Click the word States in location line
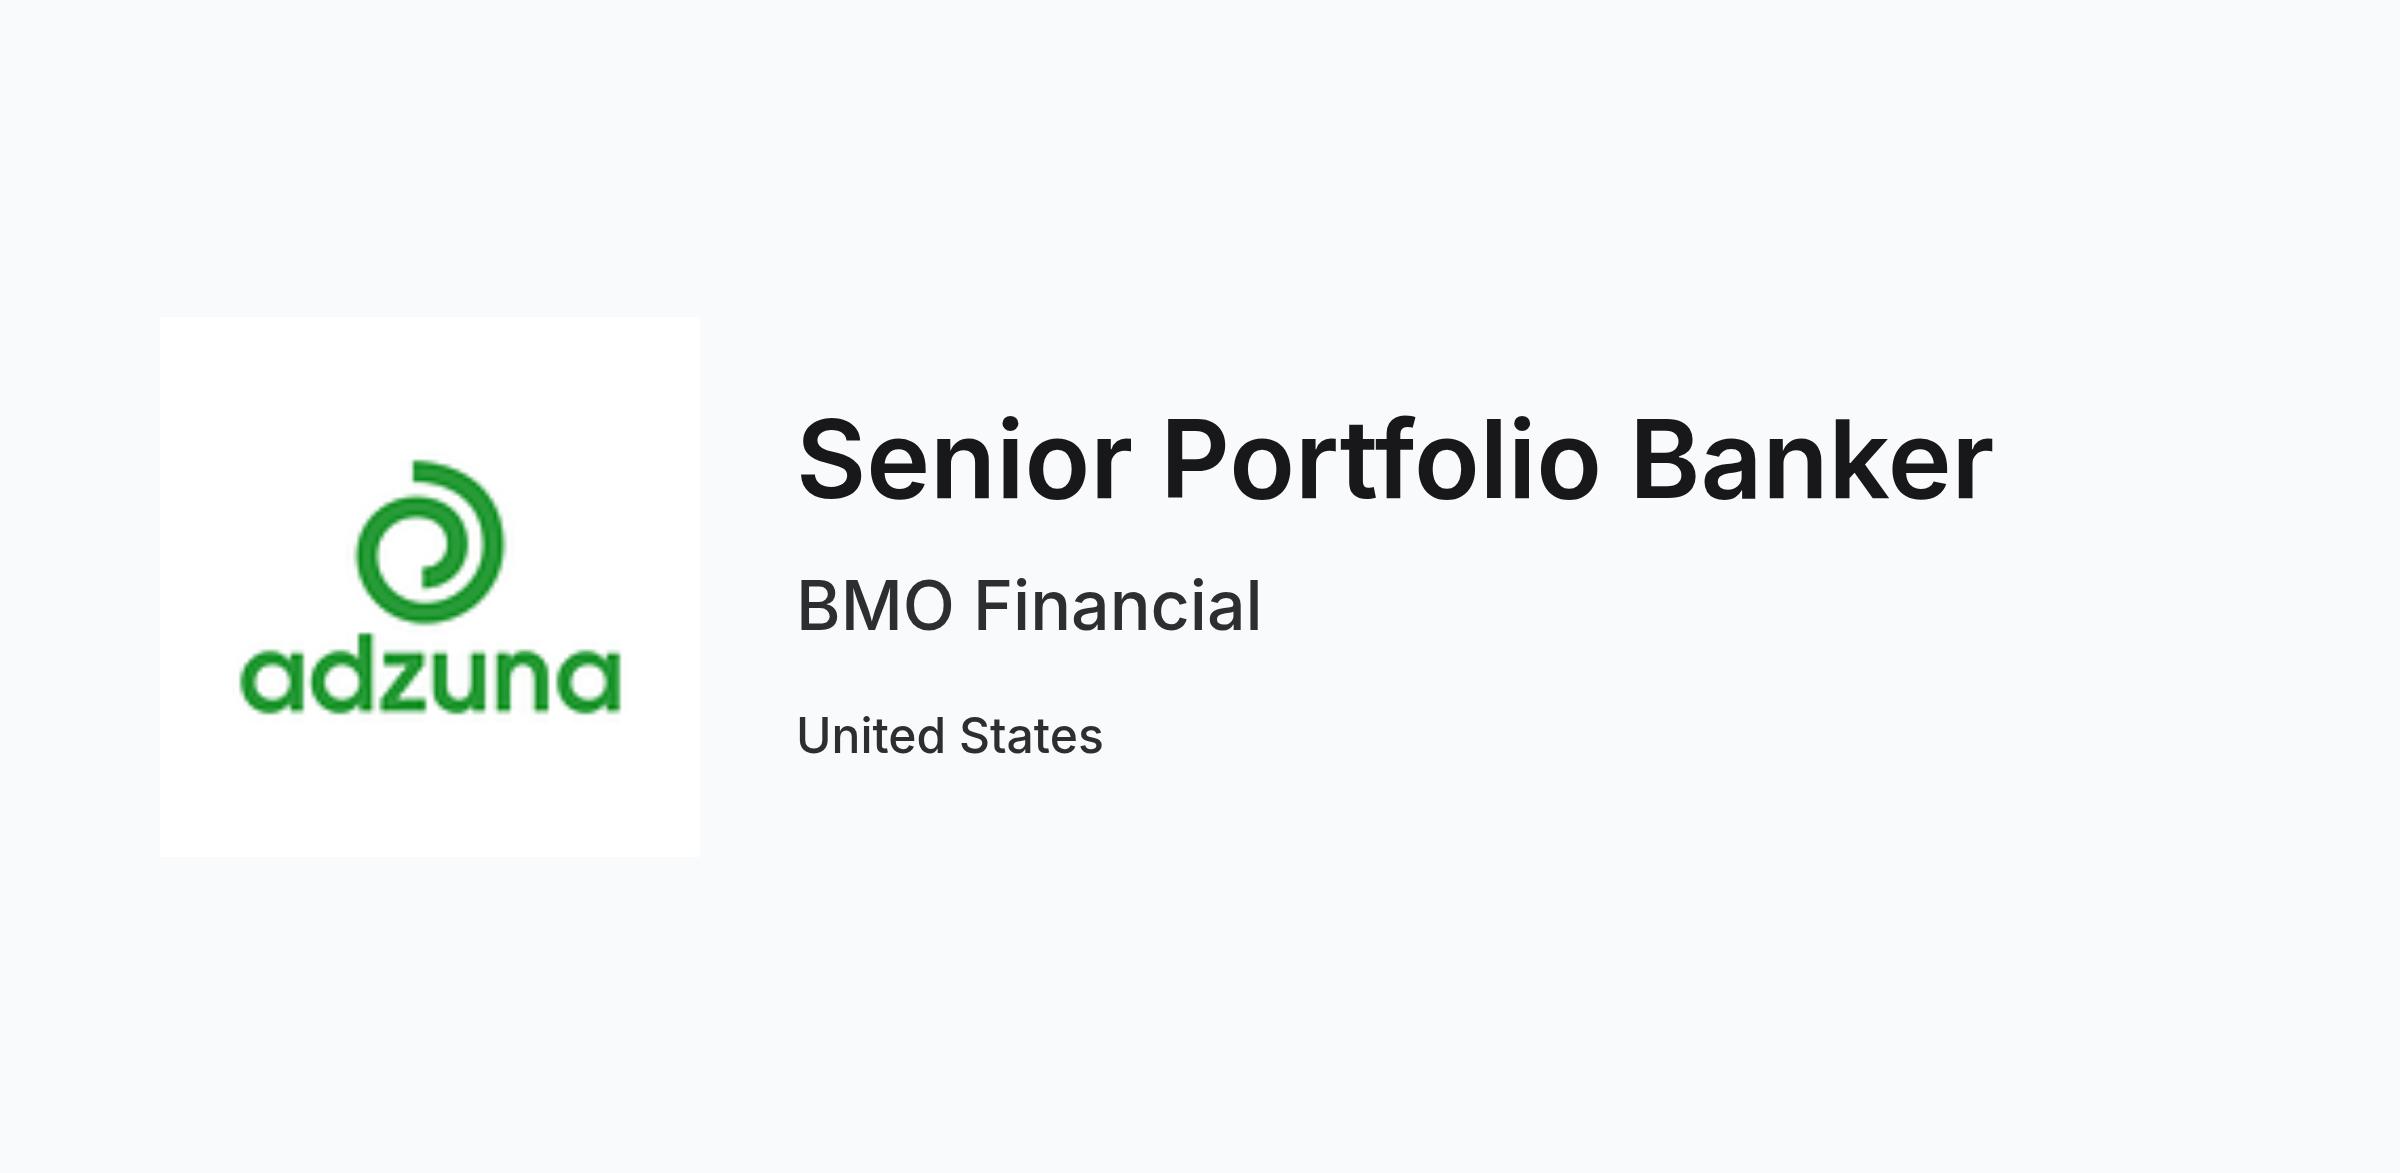The width and height of the screenshot is (2400, 1173). coord(1031,736)
